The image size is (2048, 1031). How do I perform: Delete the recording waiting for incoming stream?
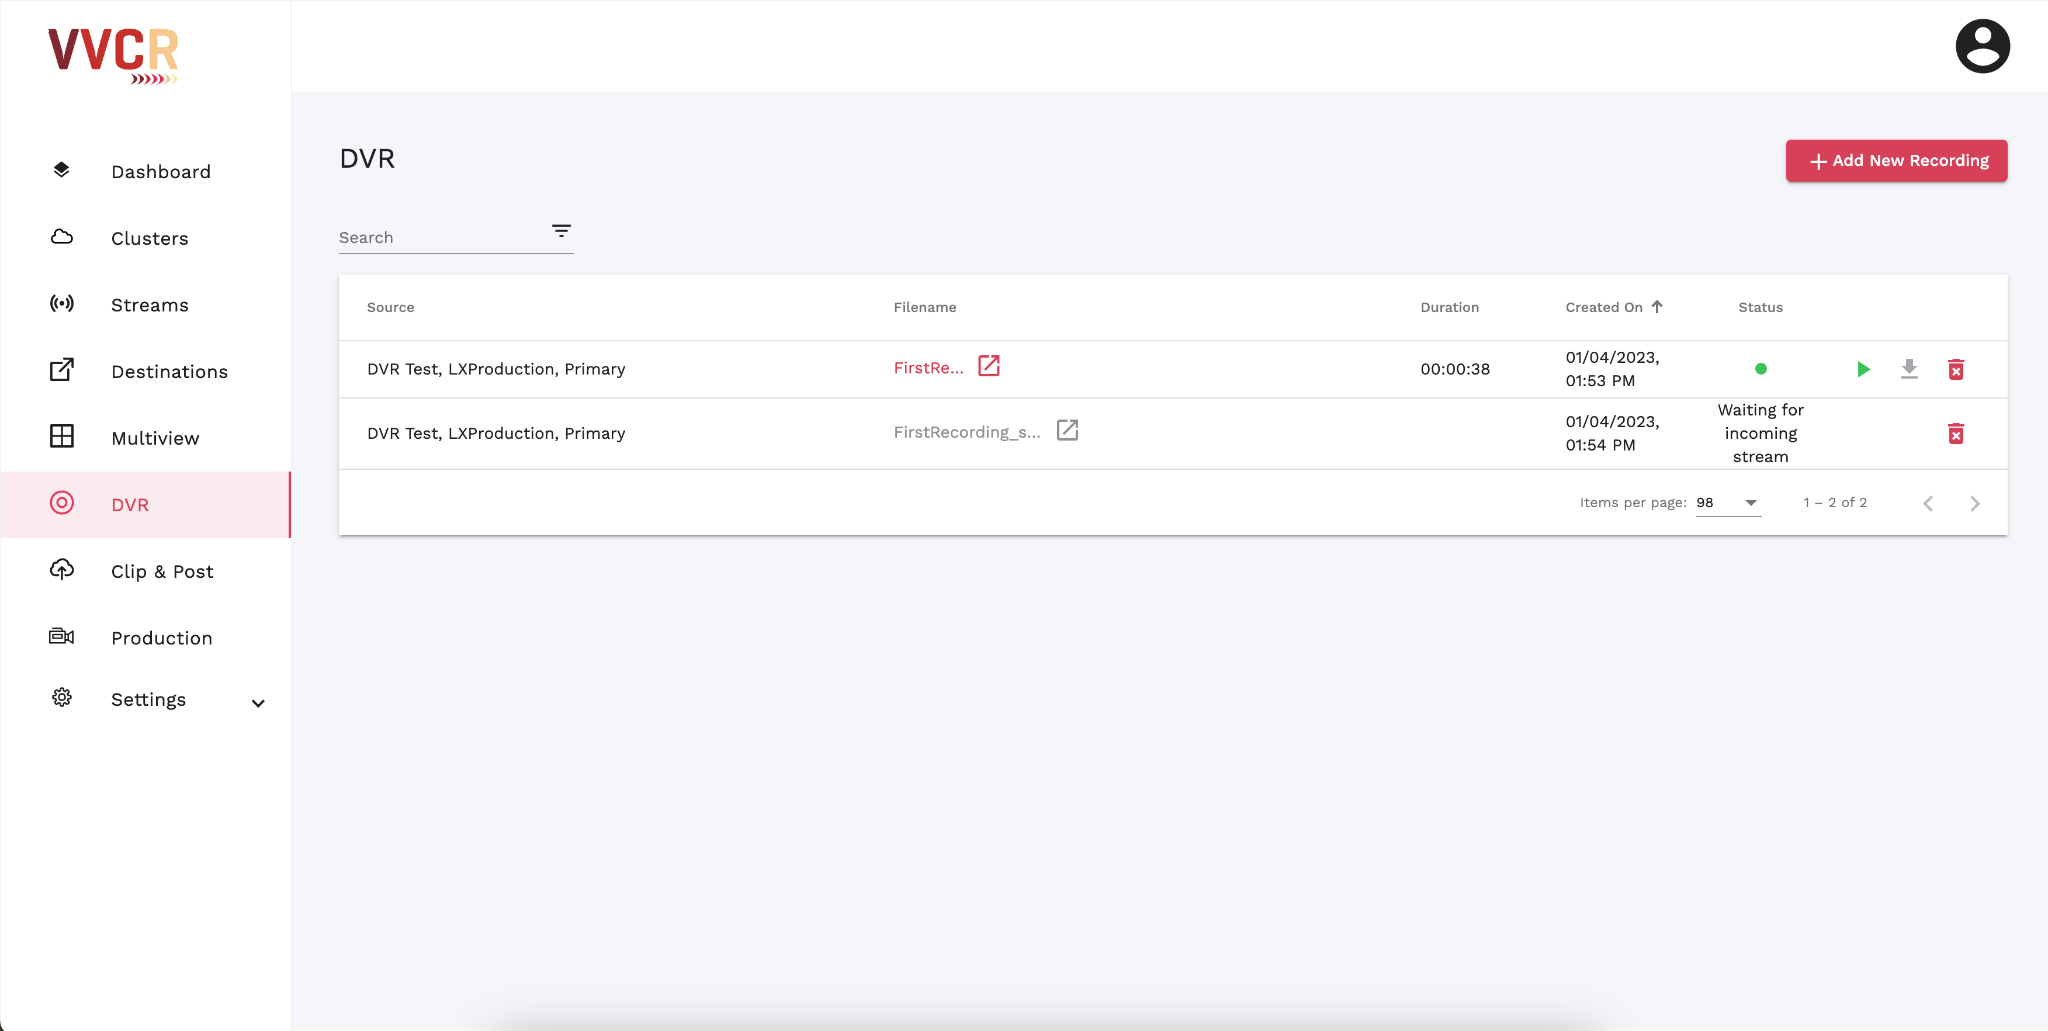click(x=1956, y=433)
